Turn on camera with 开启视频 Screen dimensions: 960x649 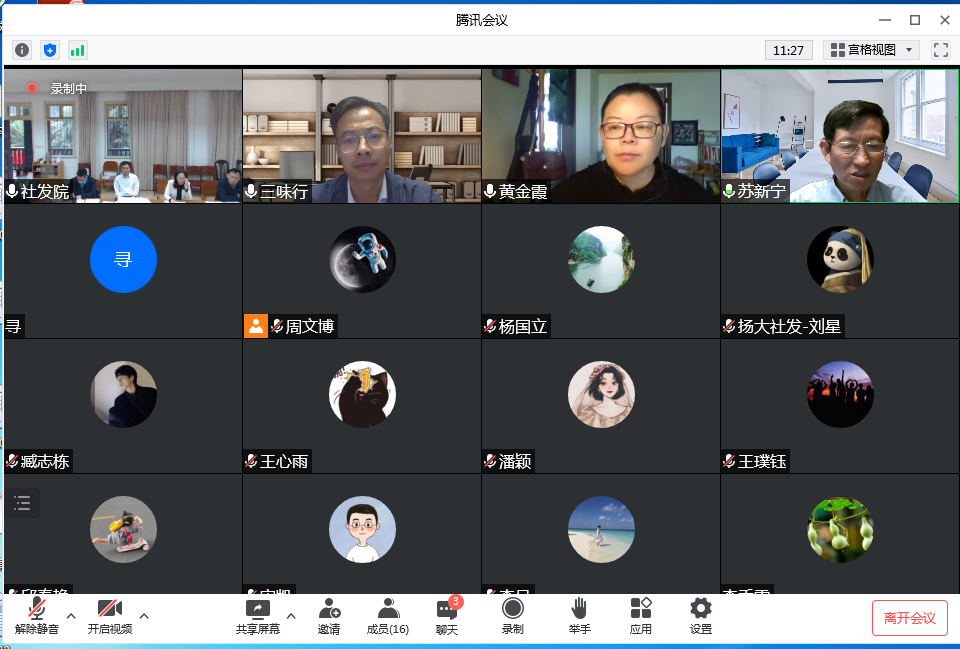(x=109, y=616)
